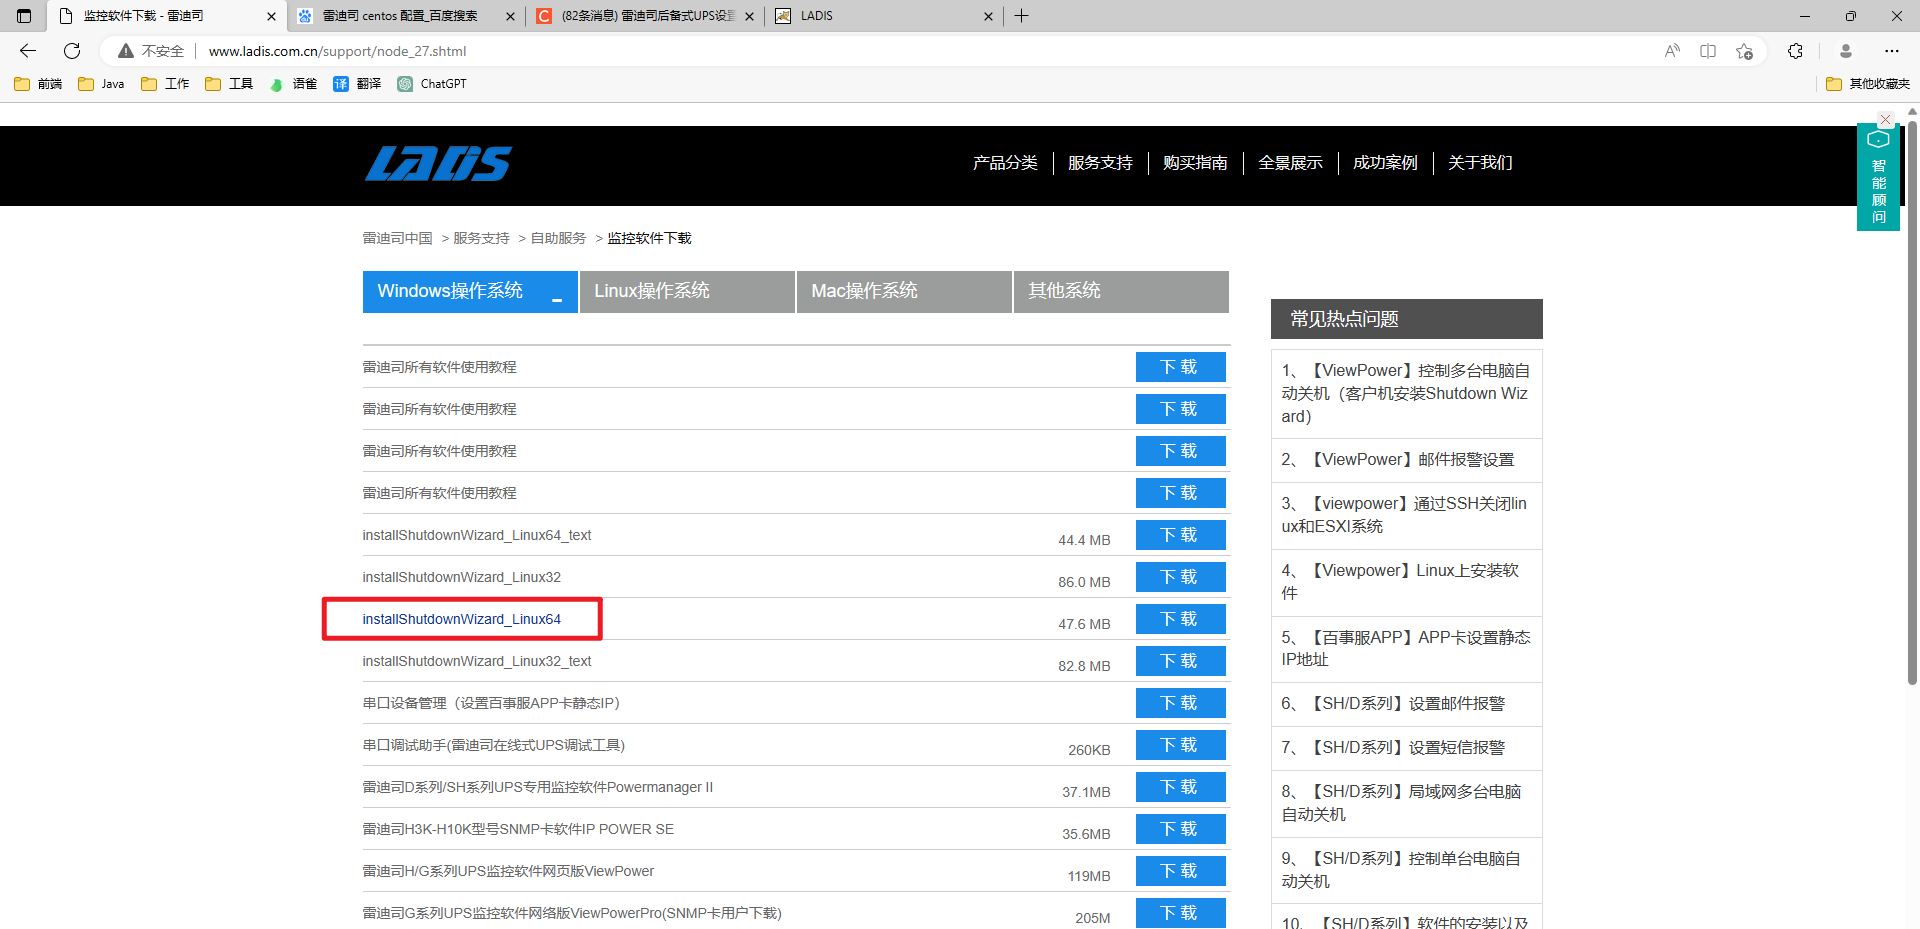
Task: Open the 关于我们 nav menu
Action: click(x=1480, y=163)
